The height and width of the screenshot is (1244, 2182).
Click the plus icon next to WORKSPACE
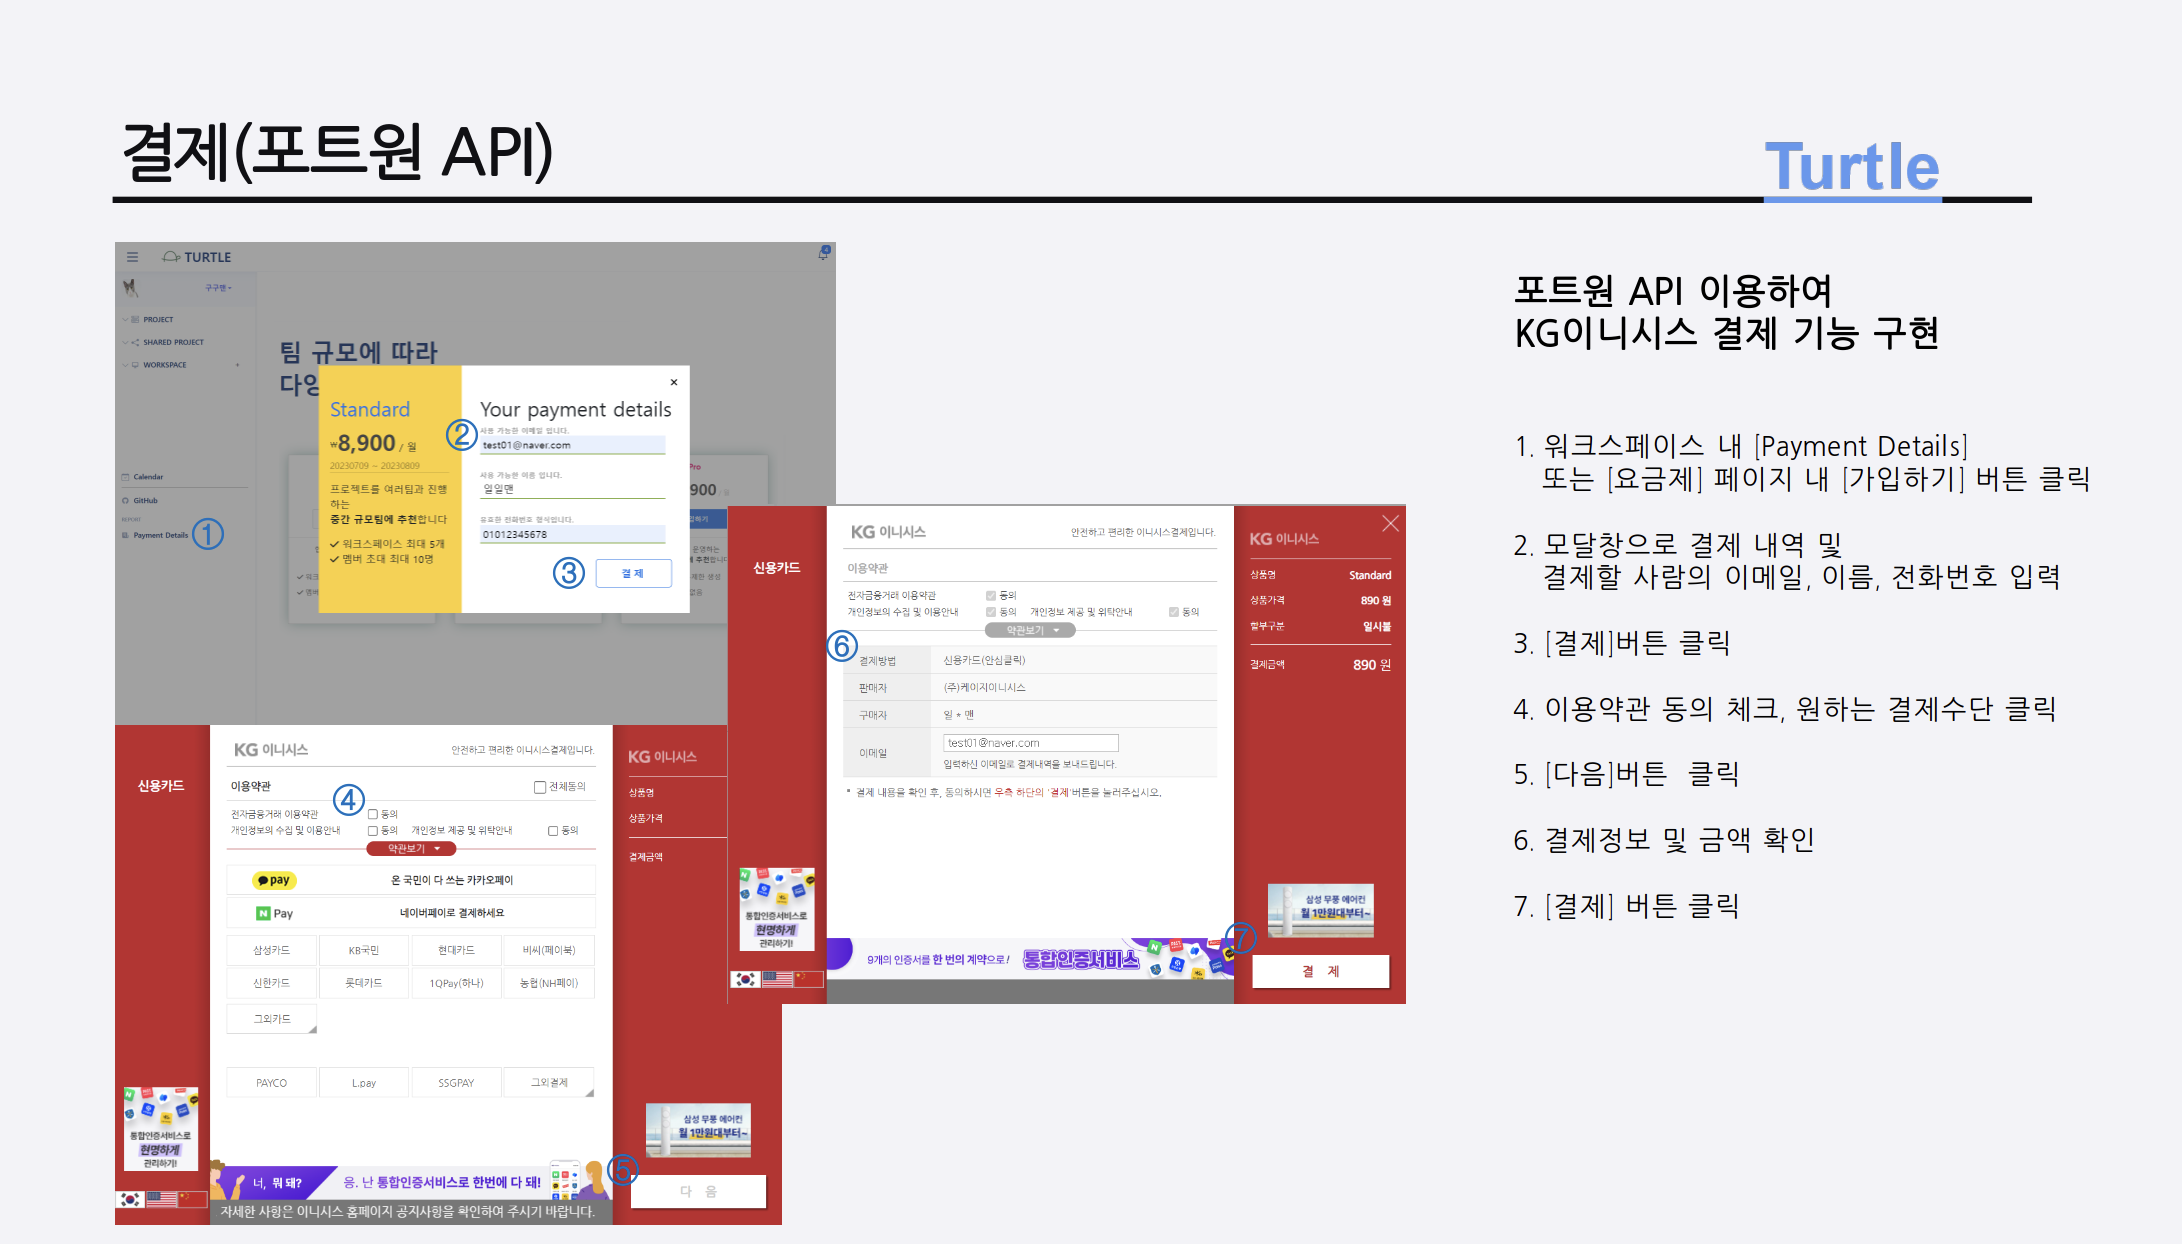tap(237, 365)
